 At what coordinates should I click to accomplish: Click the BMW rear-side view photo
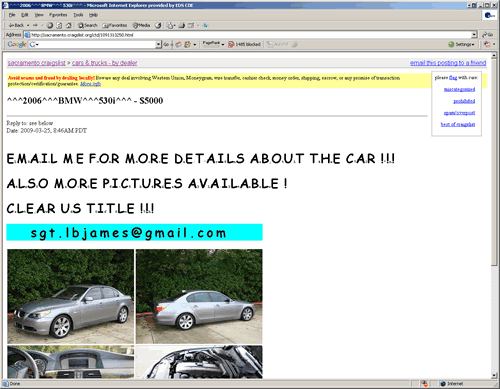pos(199,296)
